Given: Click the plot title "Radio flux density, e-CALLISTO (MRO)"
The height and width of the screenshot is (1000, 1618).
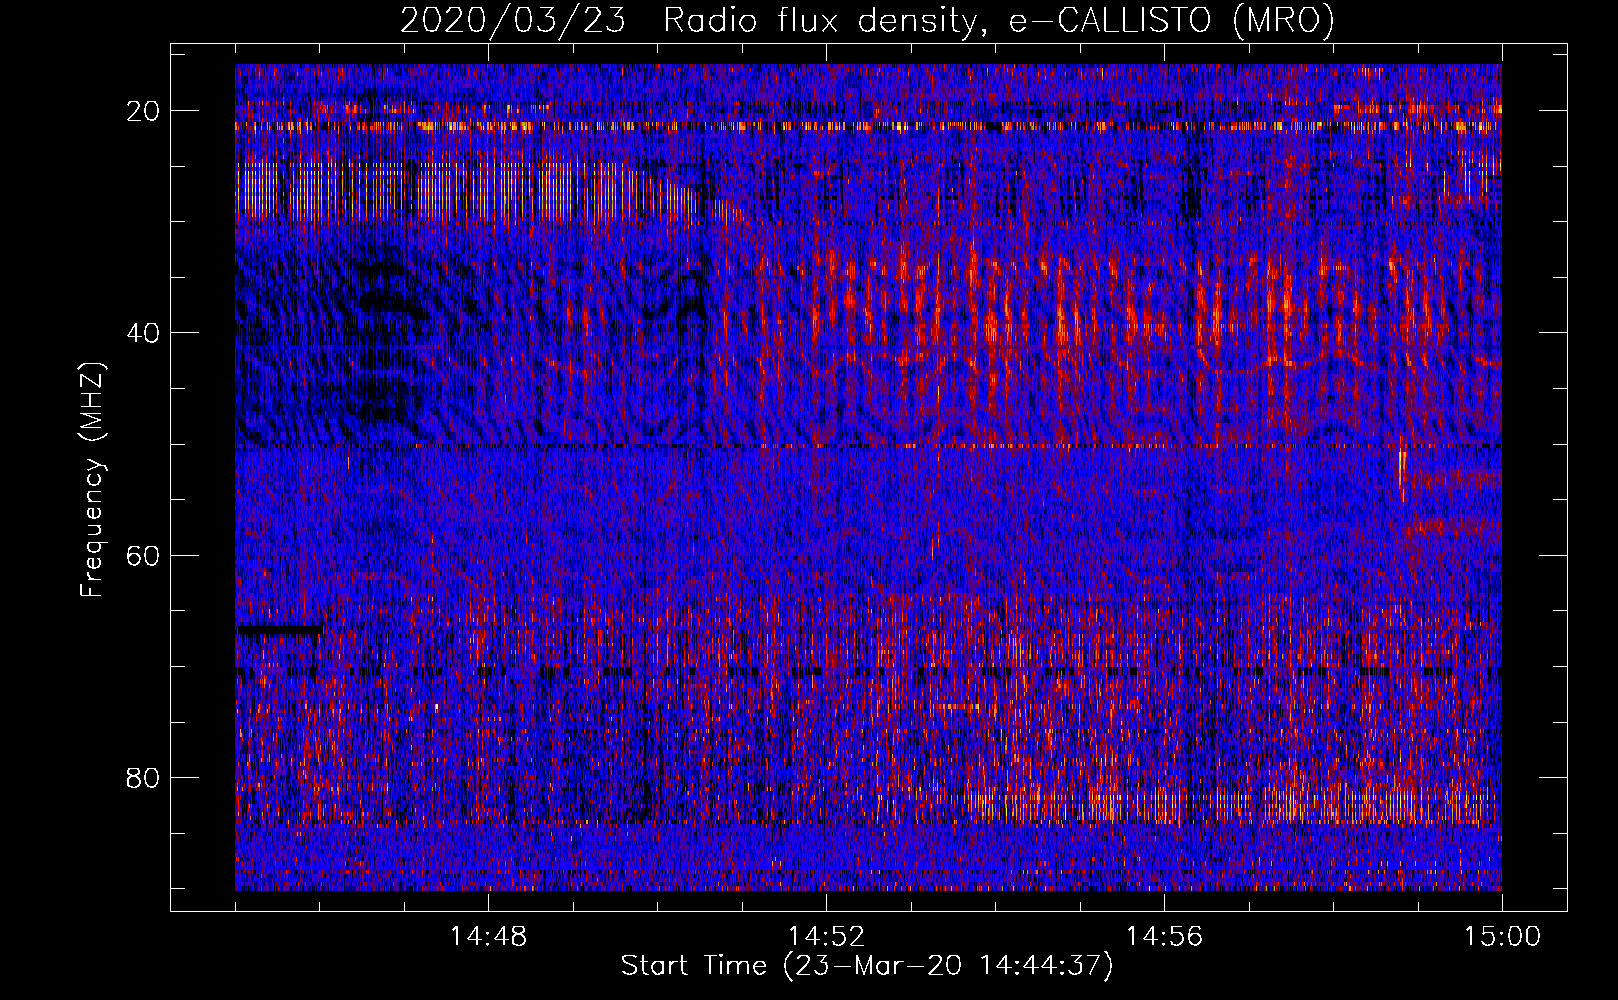Looking at the screenshot, I should pos(999,20).
